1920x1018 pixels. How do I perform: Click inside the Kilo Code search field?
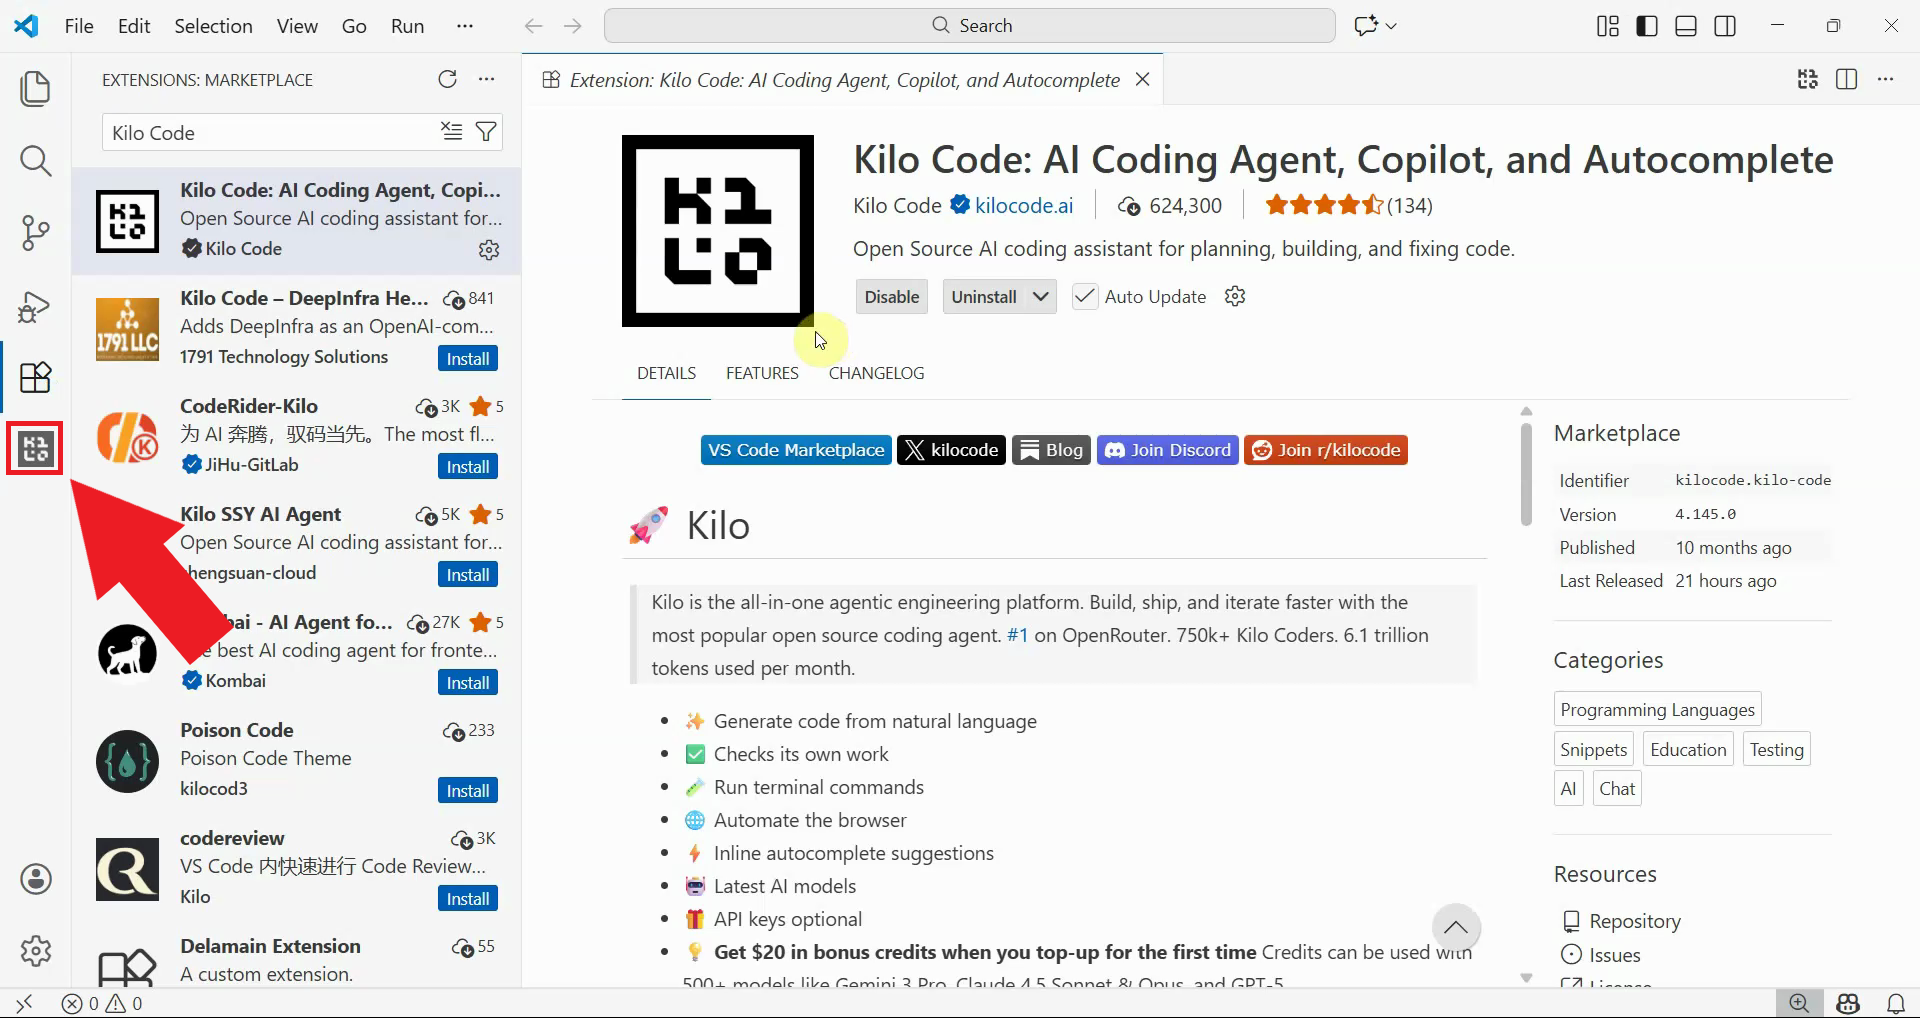pos(270,131)
